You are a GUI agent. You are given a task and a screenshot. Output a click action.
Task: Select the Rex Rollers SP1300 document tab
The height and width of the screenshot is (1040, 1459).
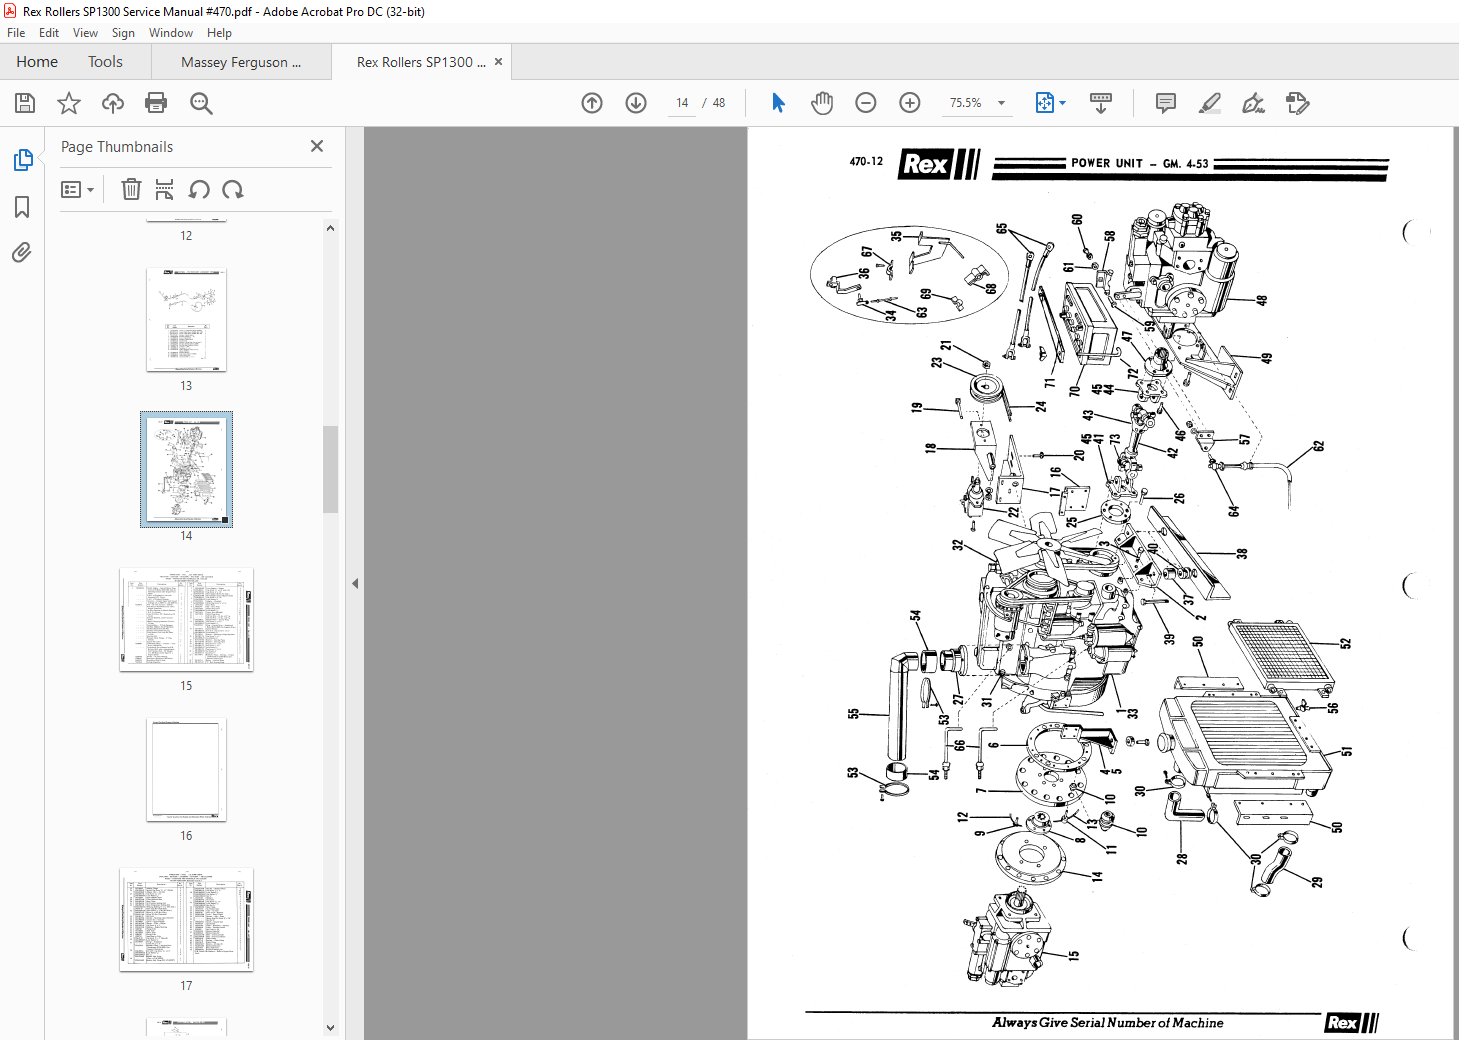point(421,62)
